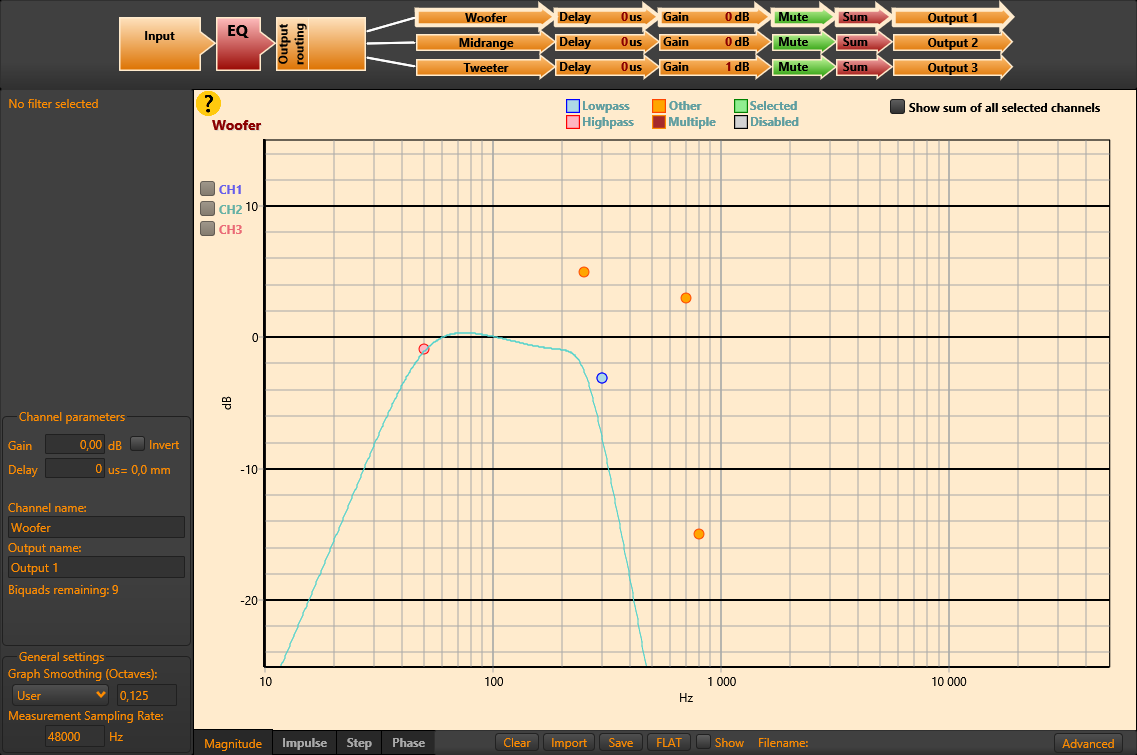Click the Clear button

click(x=517, y=743)
